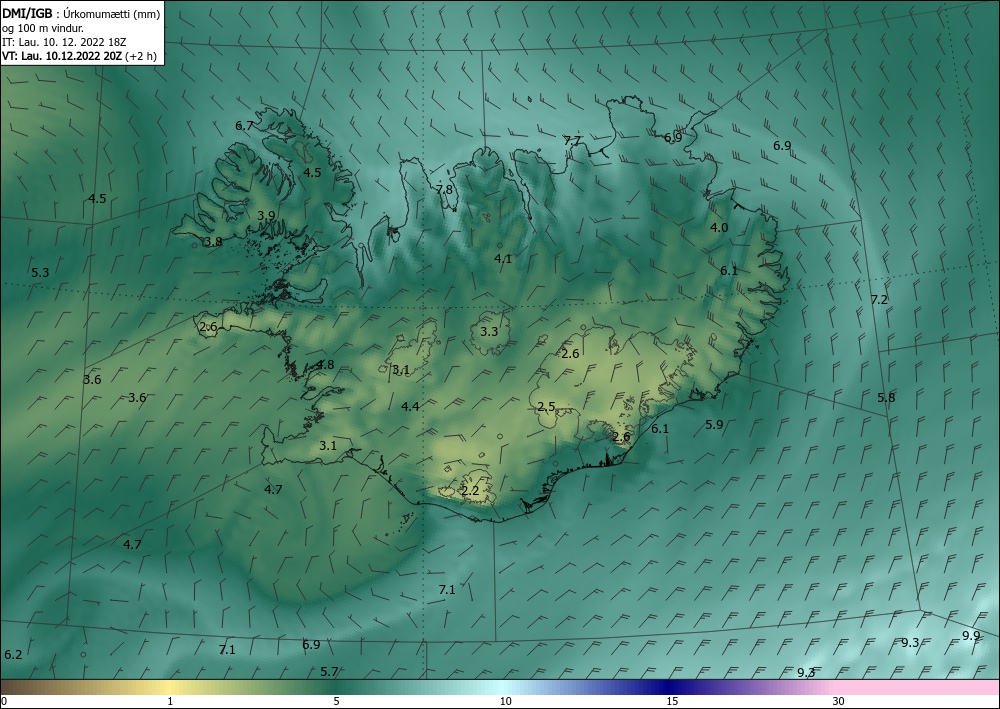The width and height of the screenshot is (1000, 709).
Task: Click the legend title 'DMI/IGB : Úrkomumætti (mm)'
Action: pos(81,13)
